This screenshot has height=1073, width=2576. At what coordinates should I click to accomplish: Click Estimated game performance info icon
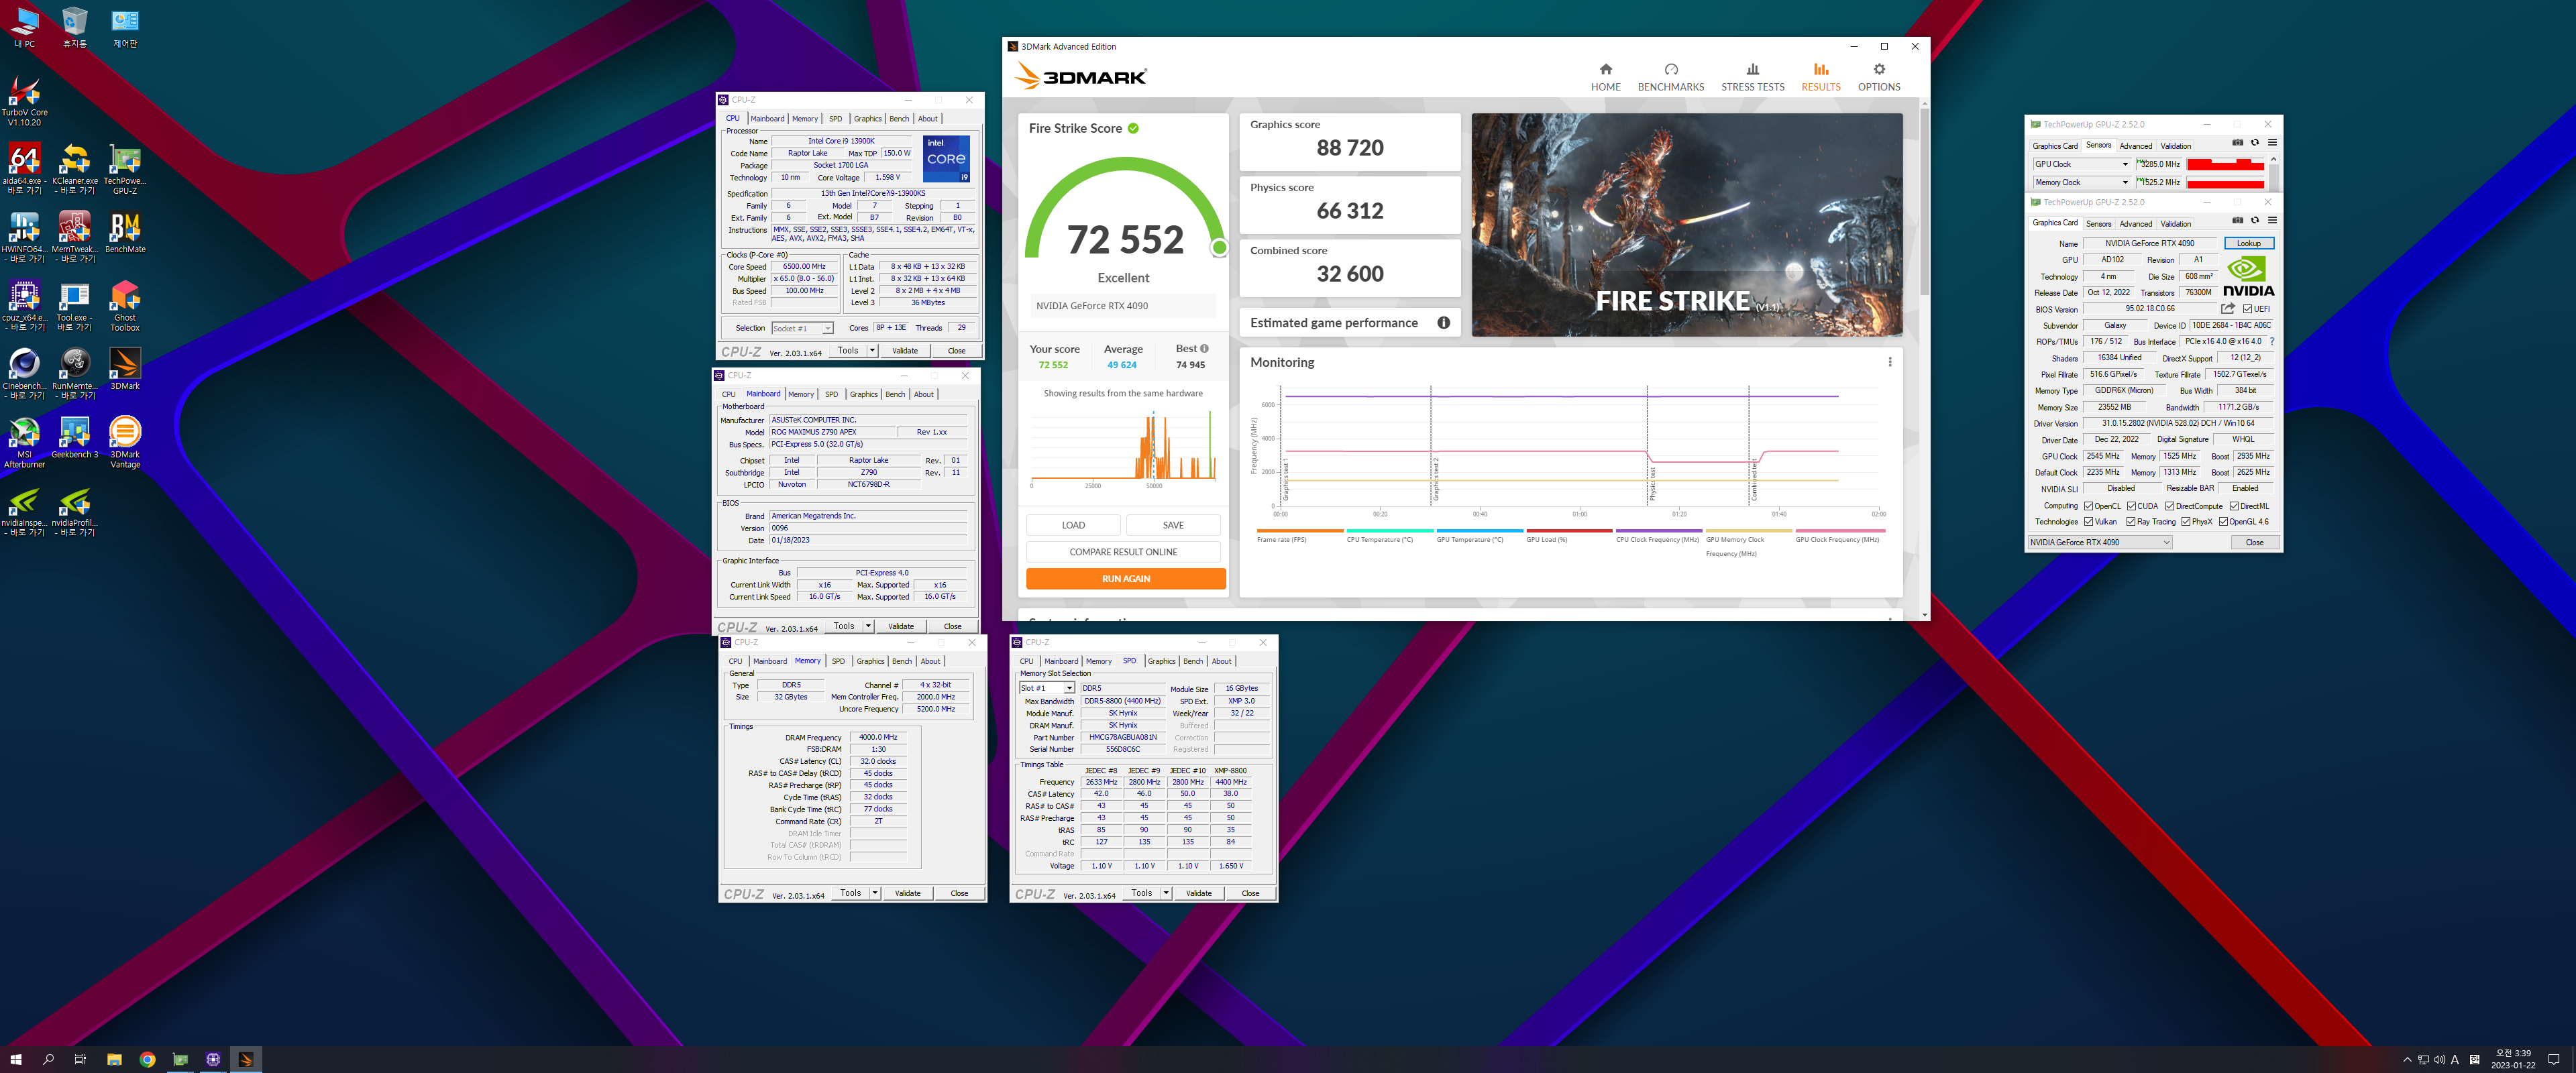1443,323
